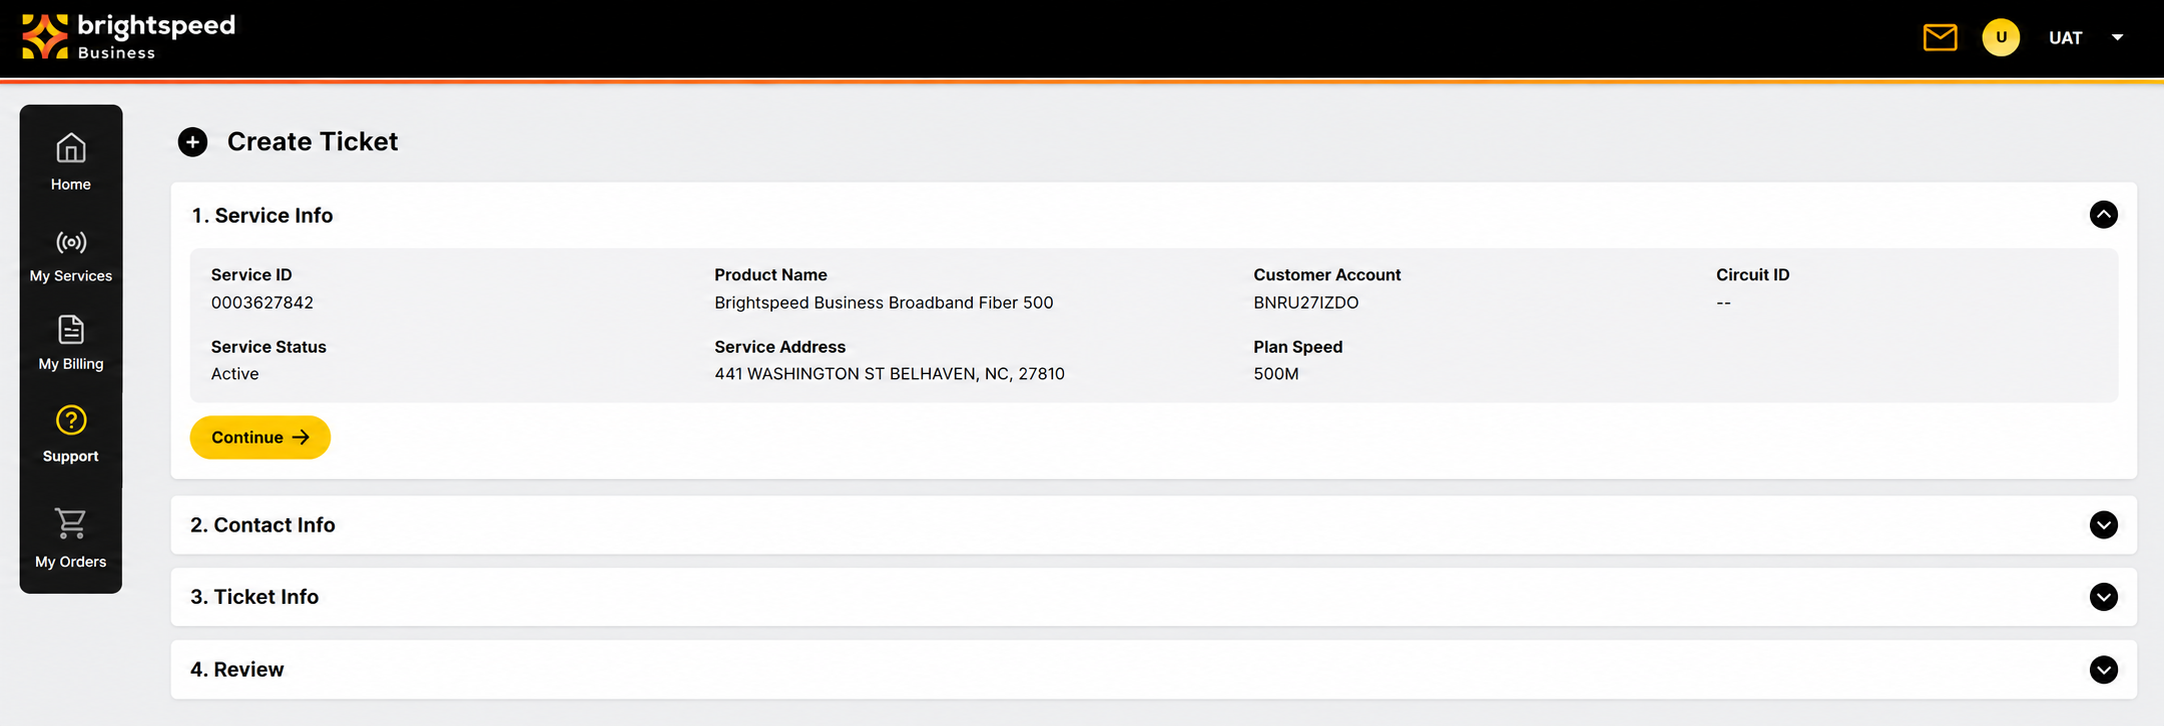Click the Circuit ID field label
2164x726 pixels.
1753,275
